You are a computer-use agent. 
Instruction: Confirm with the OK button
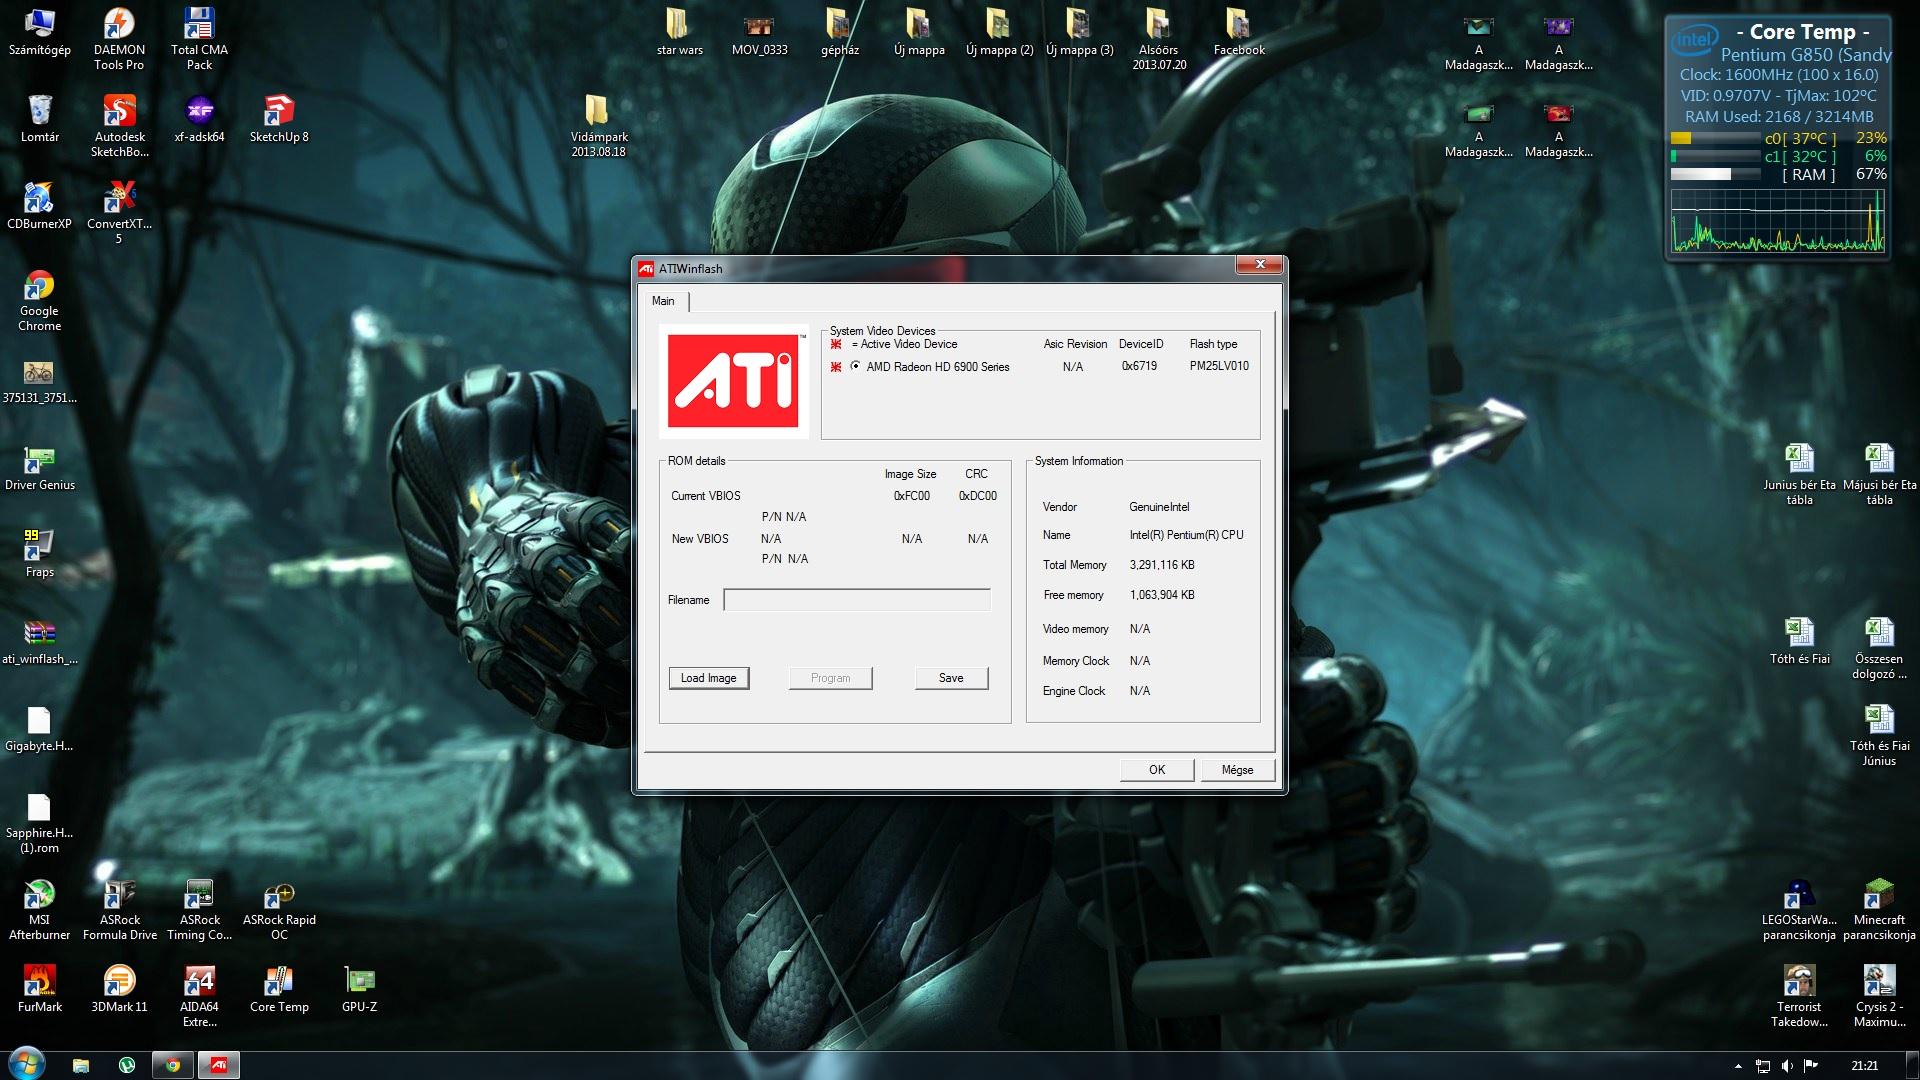click(1157, 770)
